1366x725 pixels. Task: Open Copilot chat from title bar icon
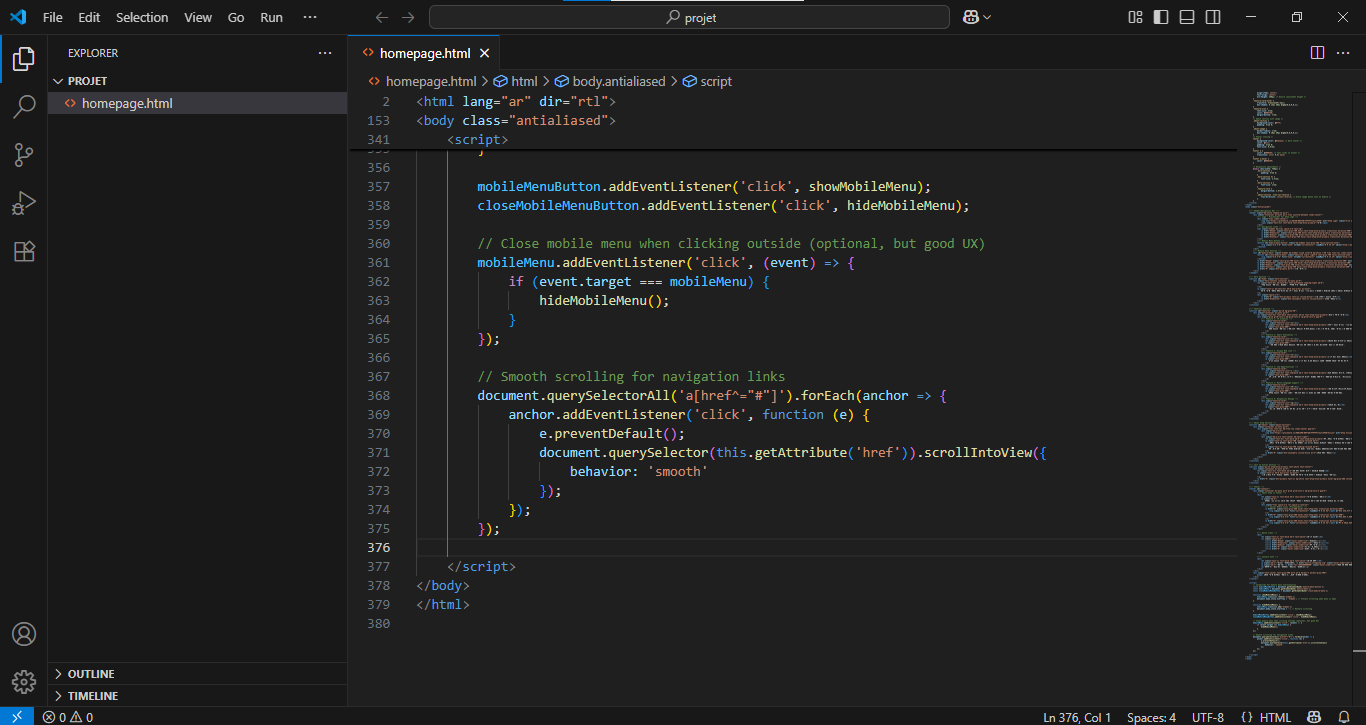click(970, 17)
